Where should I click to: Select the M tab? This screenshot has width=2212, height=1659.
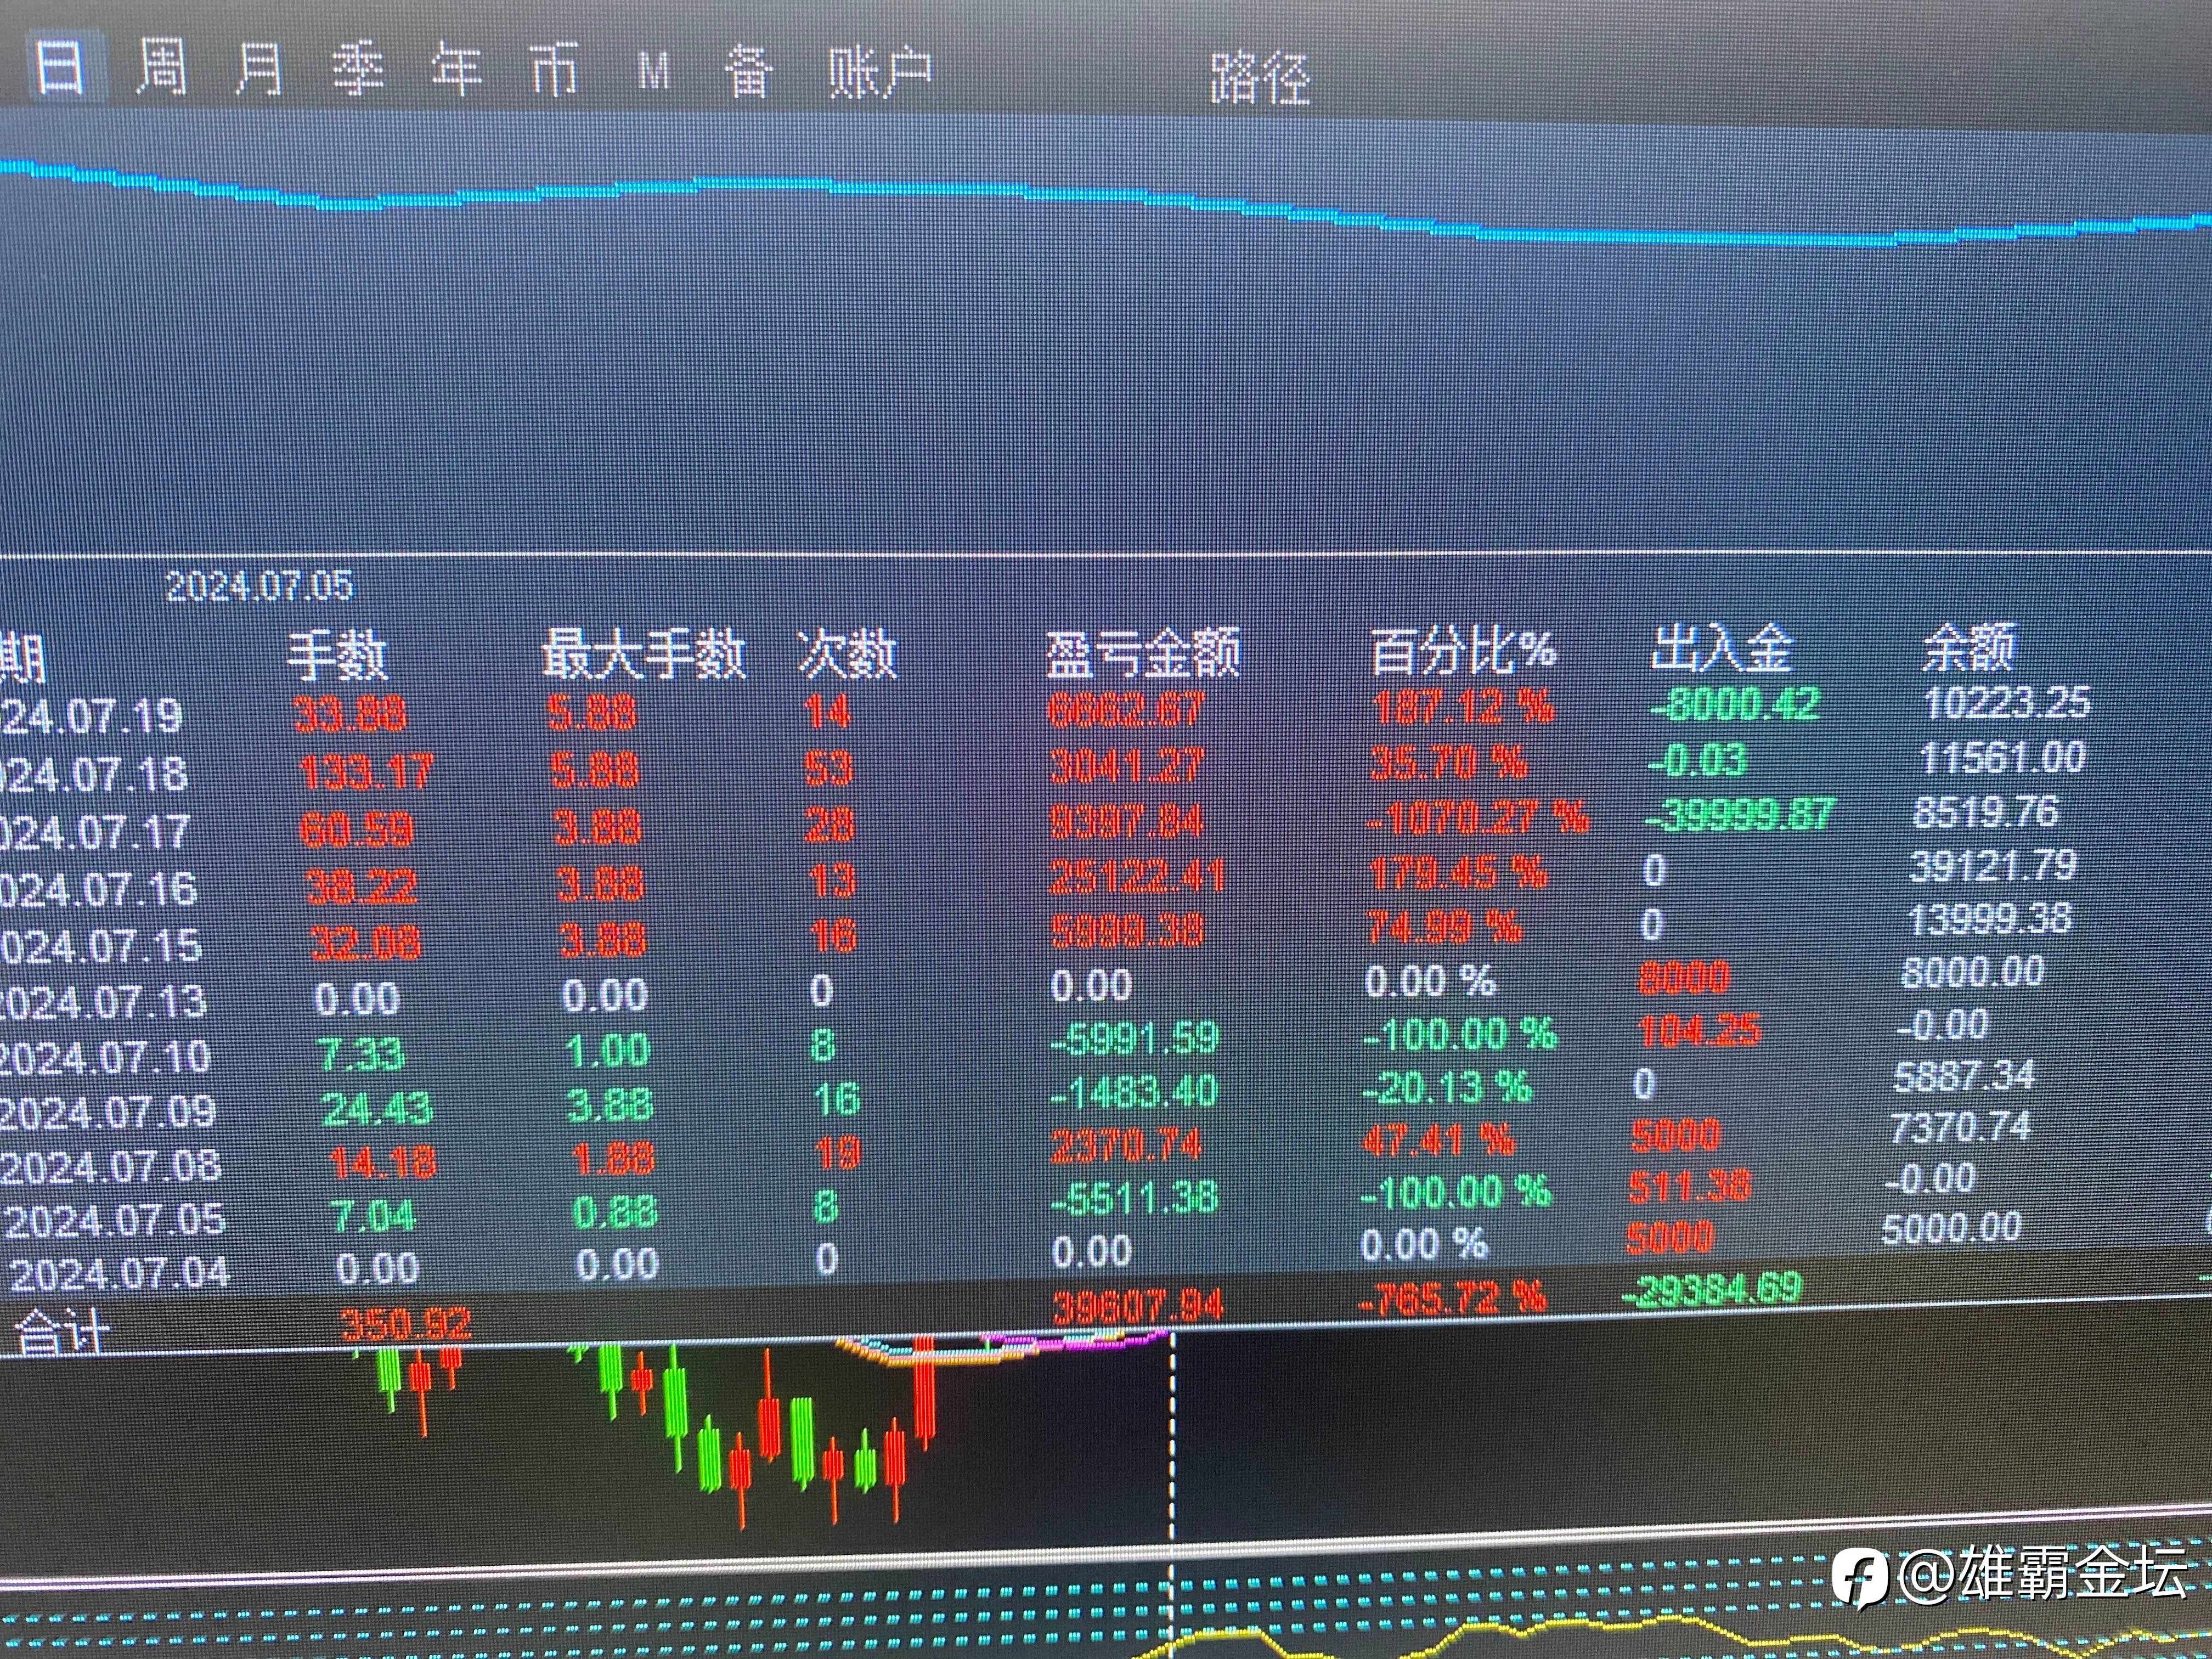click(x=654, y=72)
